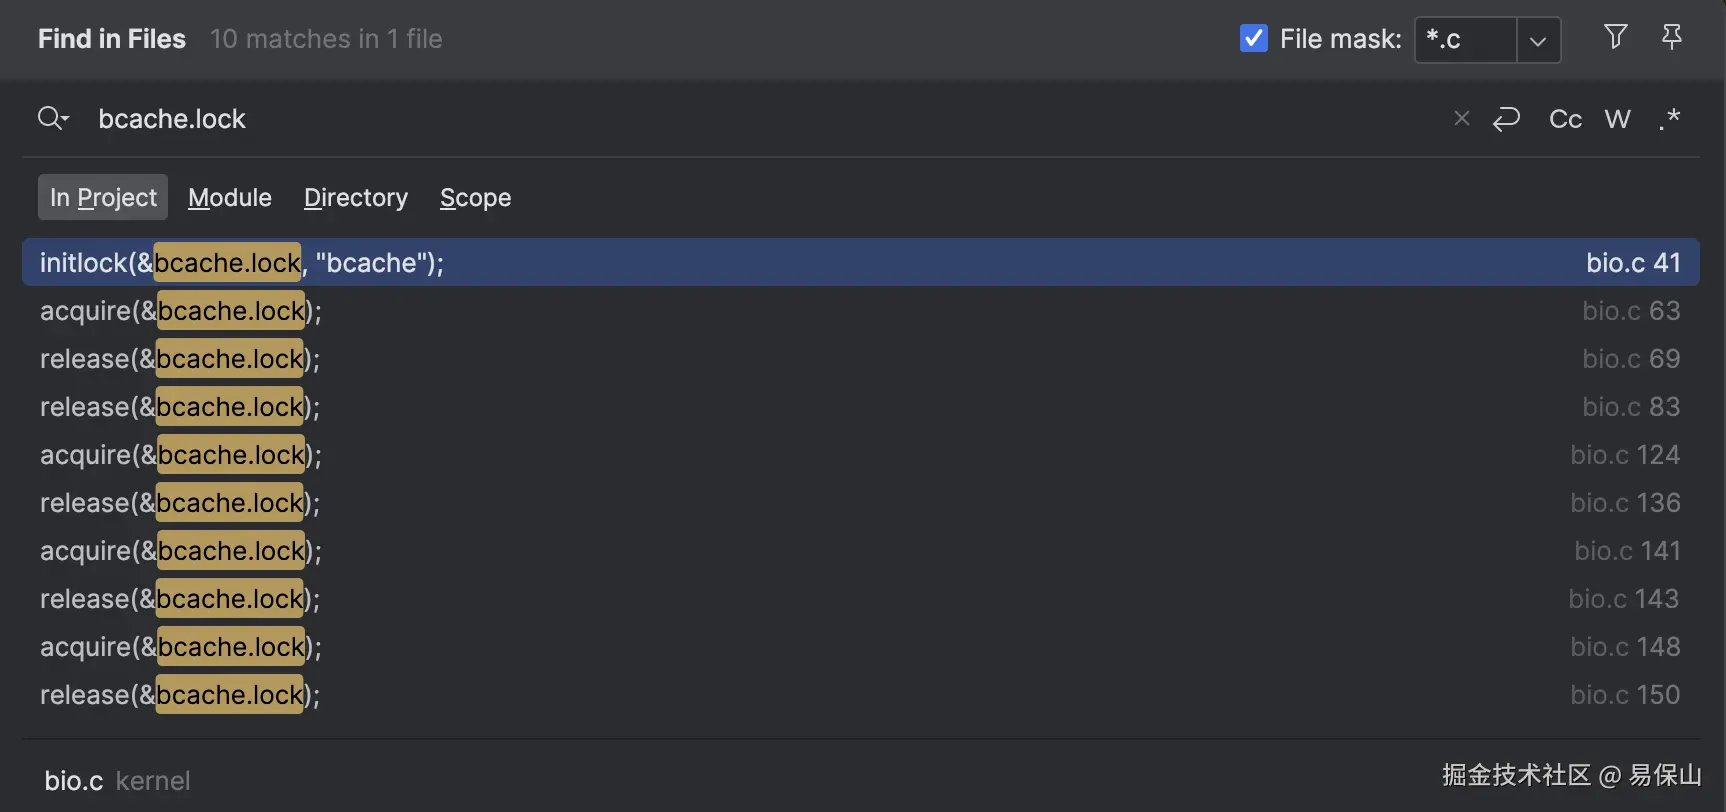Toggle Words (W) match option

[x=1617, y=119]
